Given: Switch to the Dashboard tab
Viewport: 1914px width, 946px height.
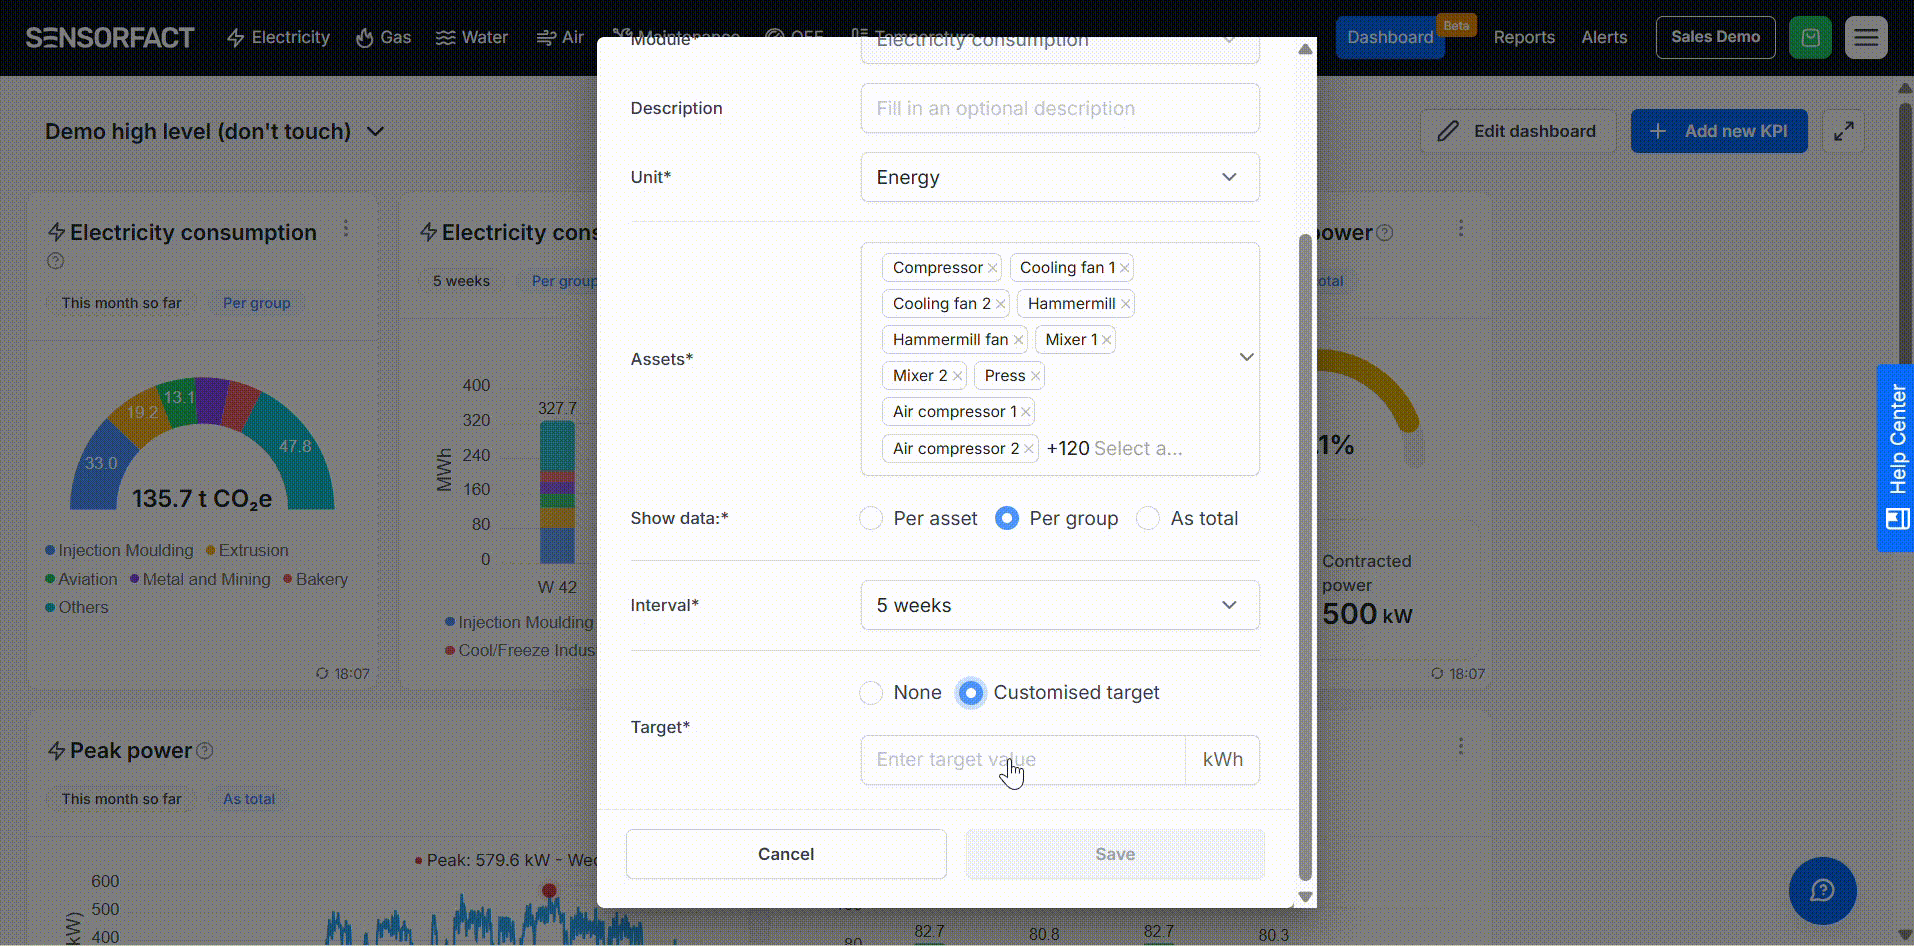Looking at the screenshot, I should [1390, 37].
